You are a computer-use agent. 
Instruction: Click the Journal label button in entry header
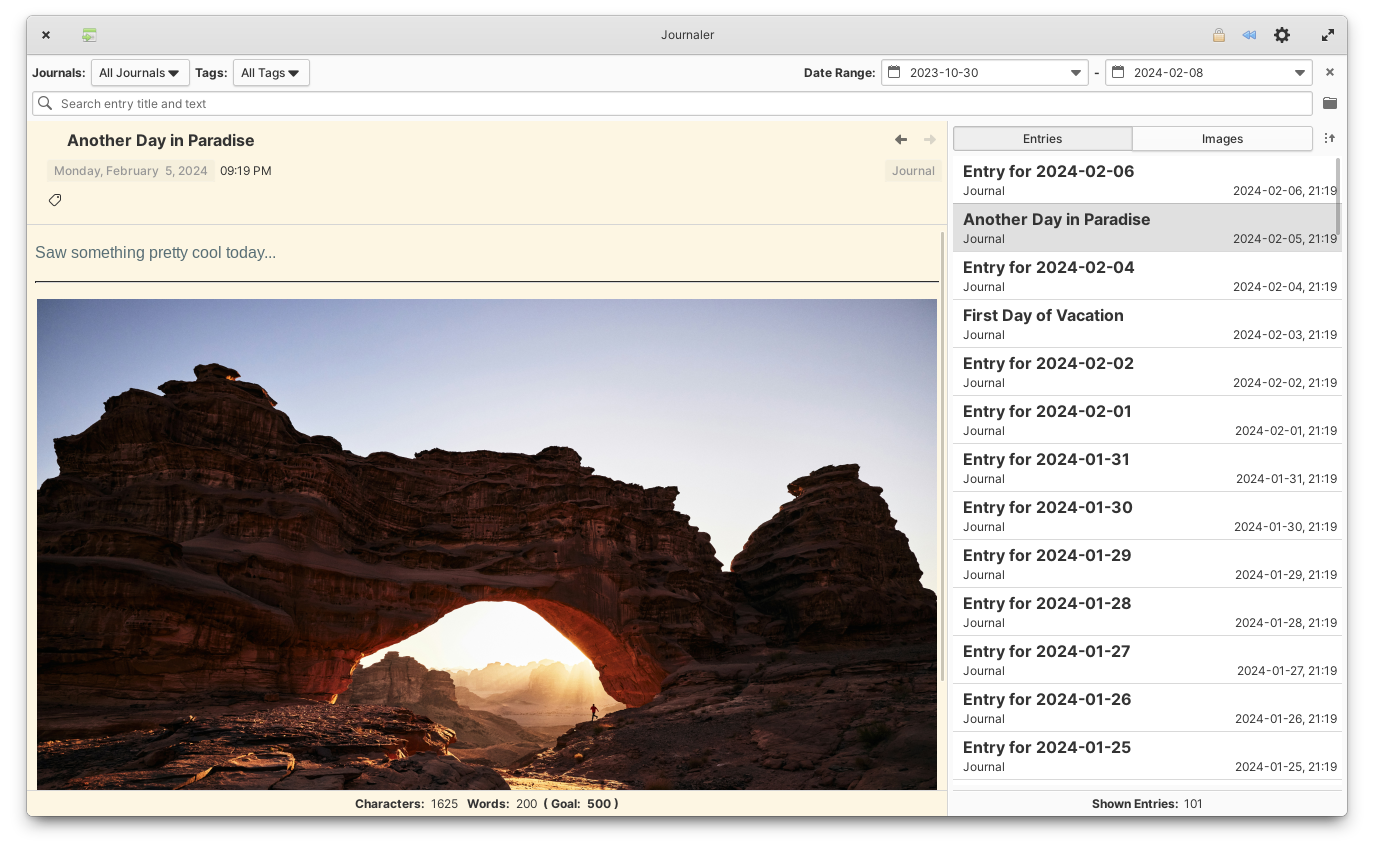[913, 171]
